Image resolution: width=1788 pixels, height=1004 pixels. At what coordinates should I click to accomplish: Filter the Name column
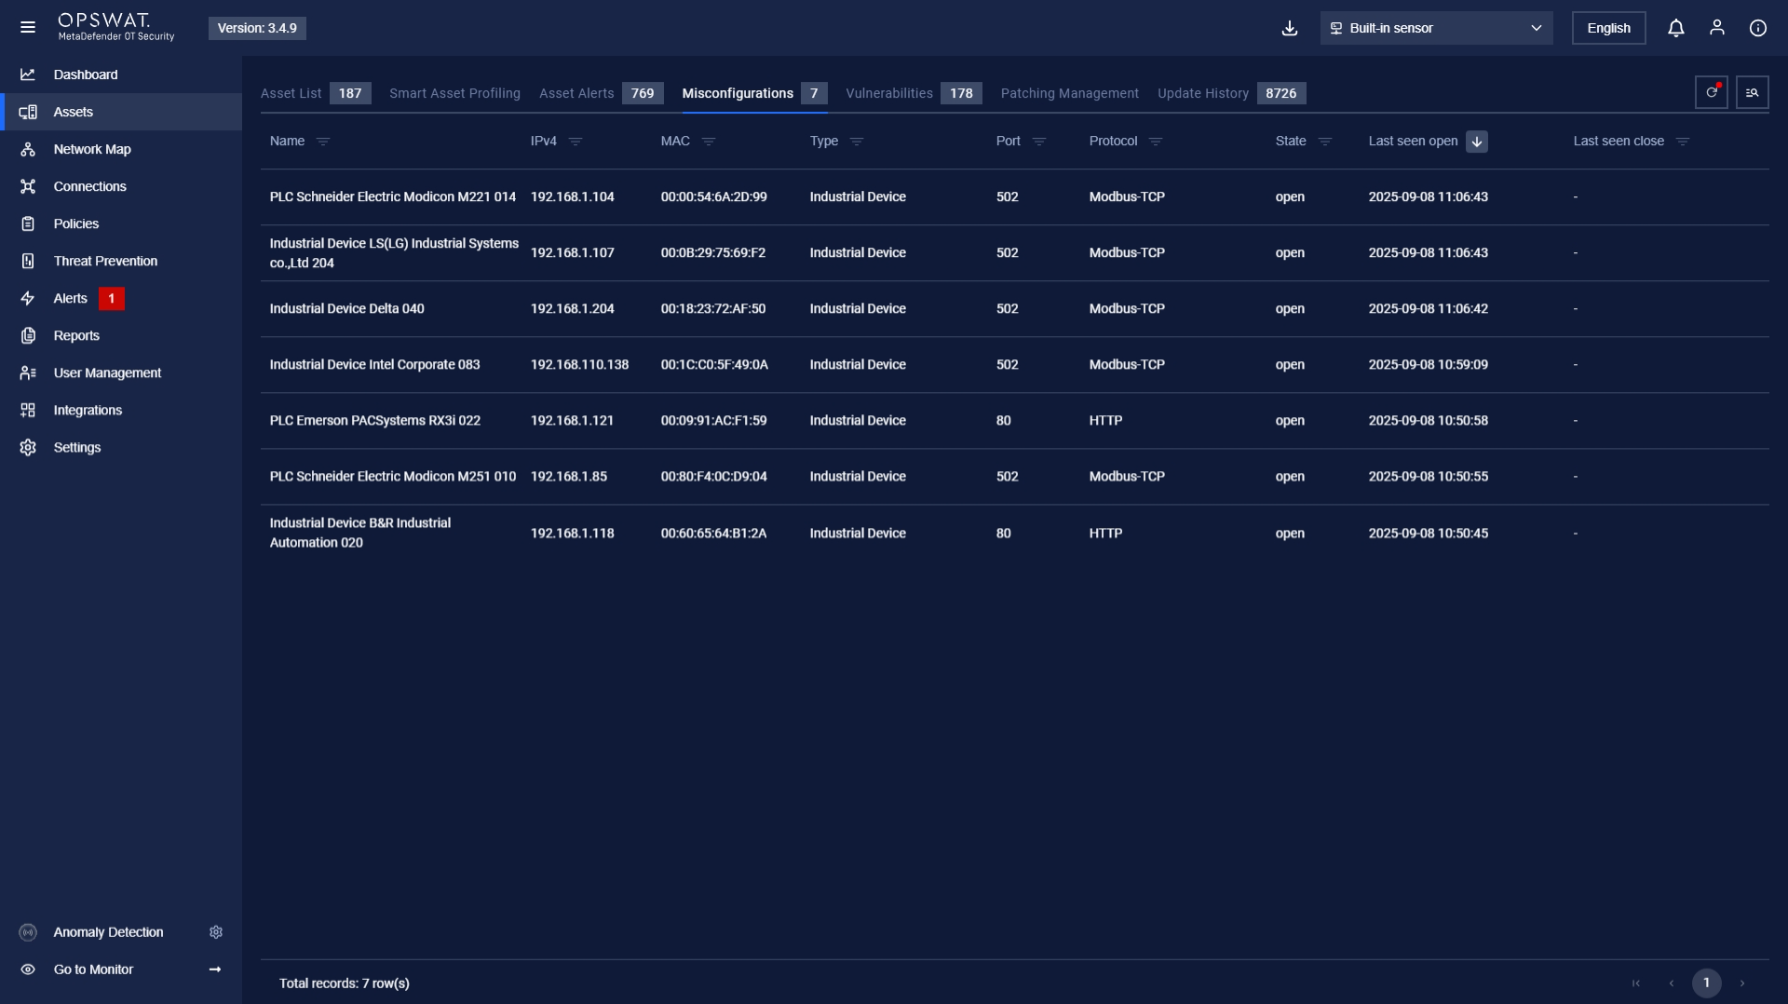tap(323, 142)
